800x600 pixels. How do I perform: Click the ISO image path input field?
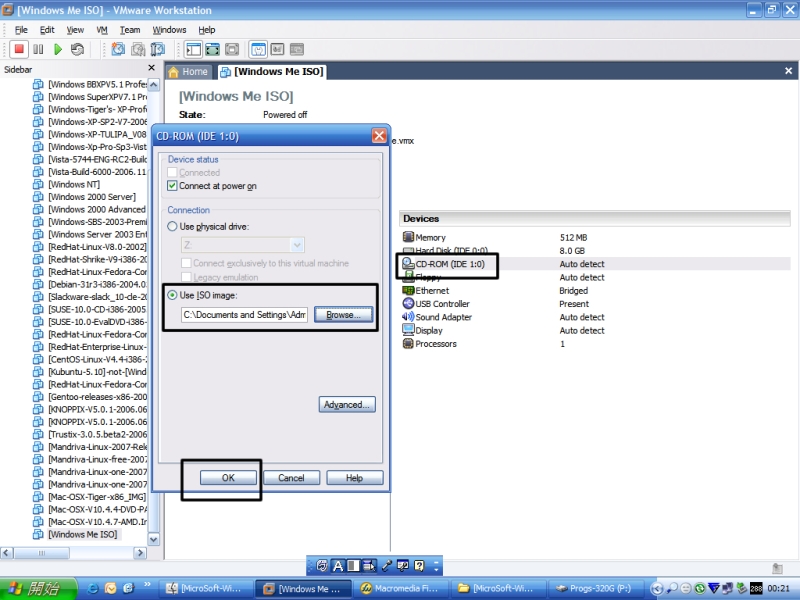tap(244, 315)
